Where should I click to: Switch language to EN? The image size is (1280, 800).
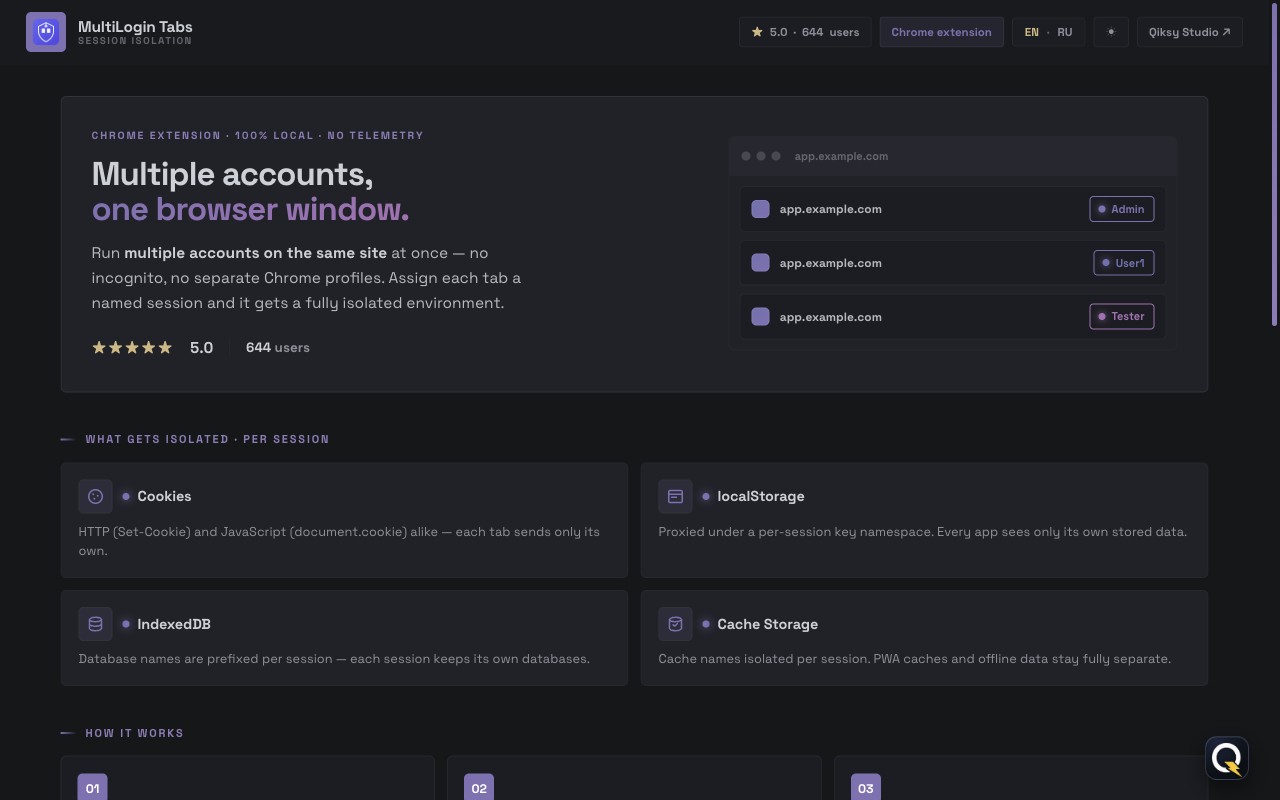1031,32
